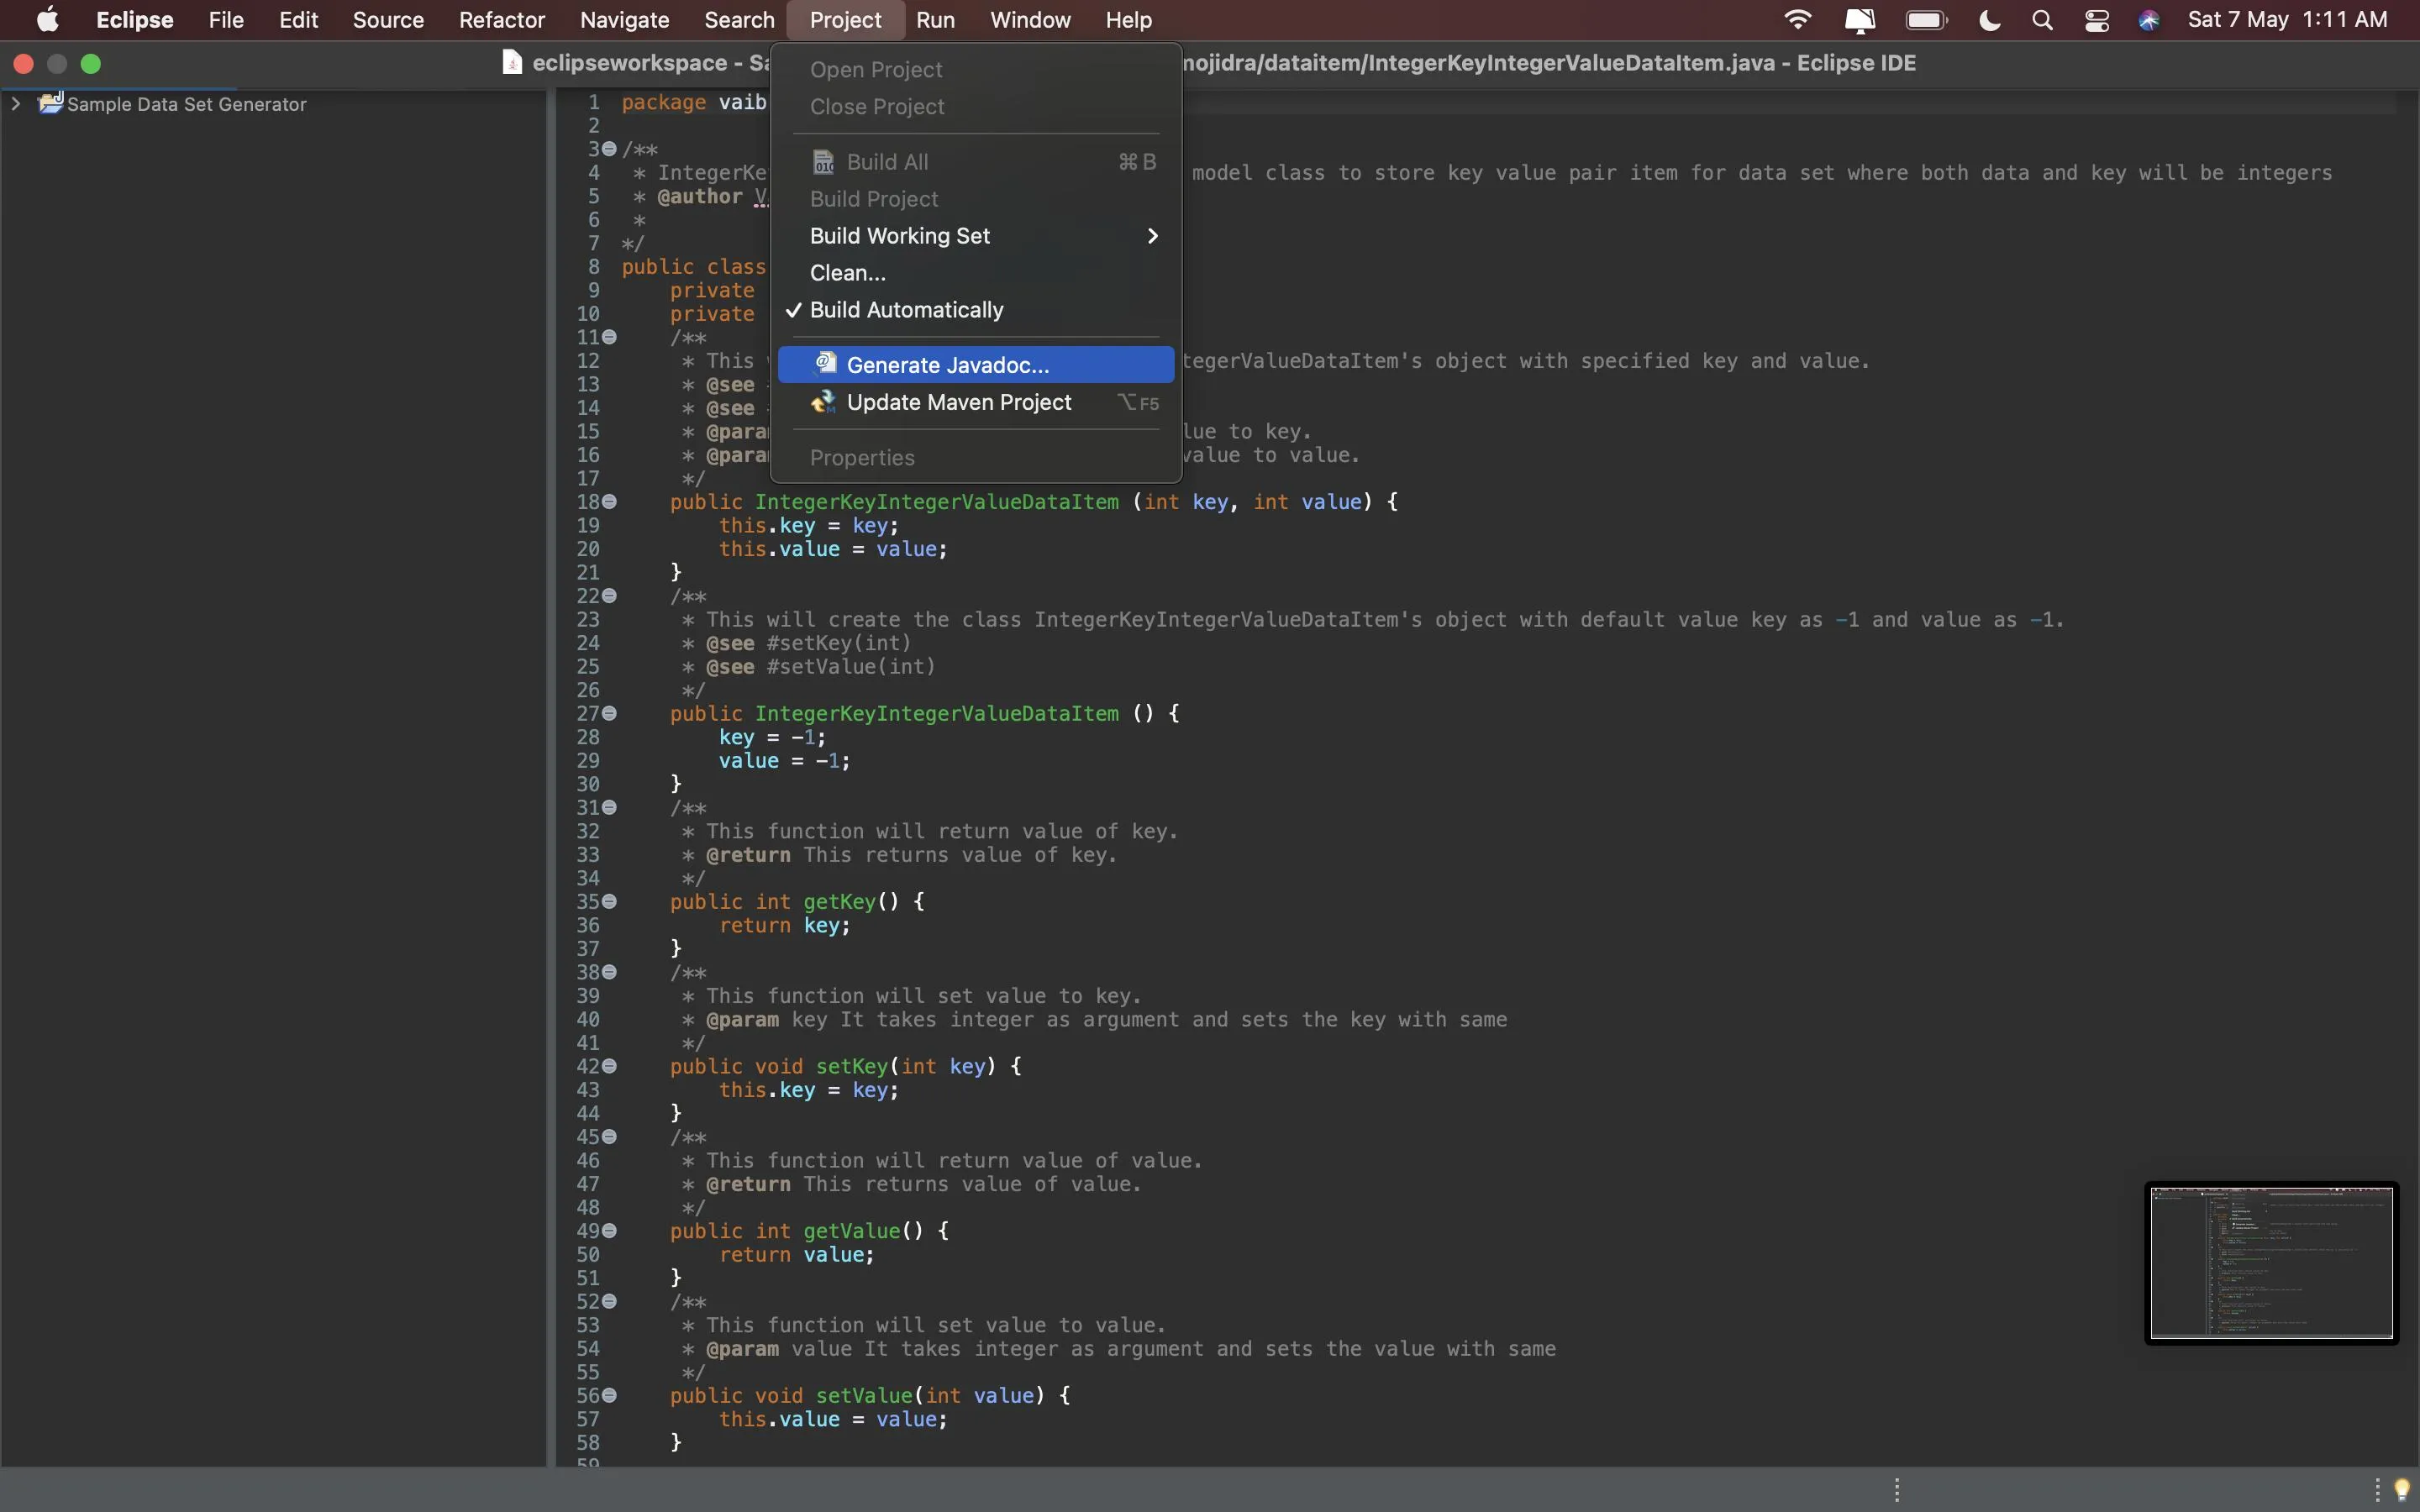2420x1512 pixels.
Task: Expand the Sample Data Set Generator tree node
Action: click(x=15, y=103)
